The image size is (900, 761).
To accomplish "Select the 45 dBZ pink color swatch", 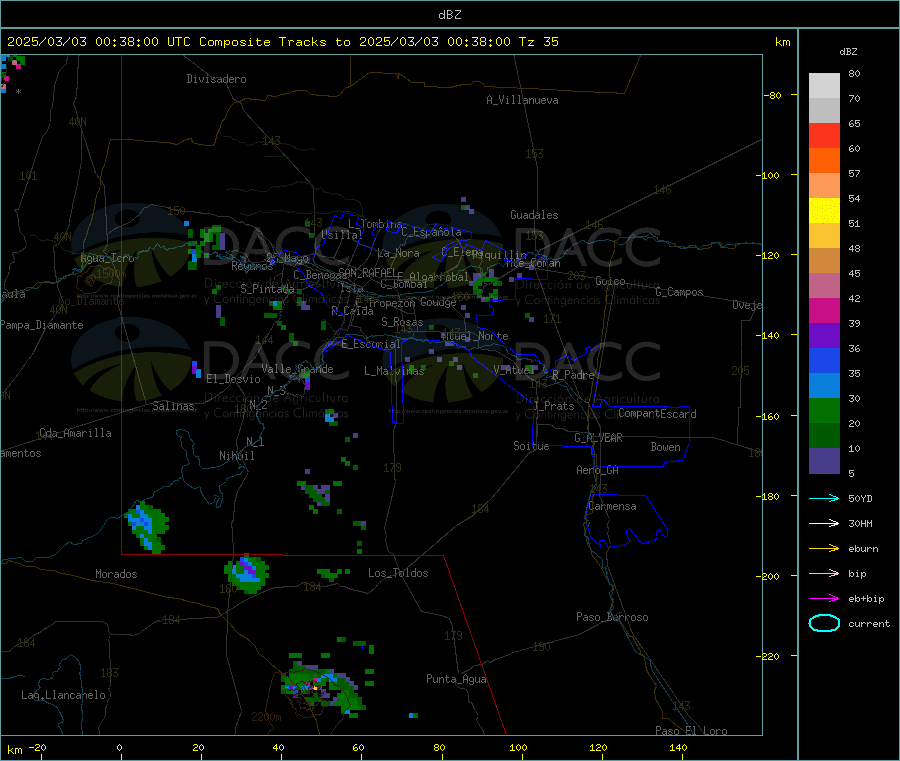I will pyautogui.click(x=824, y=285).
